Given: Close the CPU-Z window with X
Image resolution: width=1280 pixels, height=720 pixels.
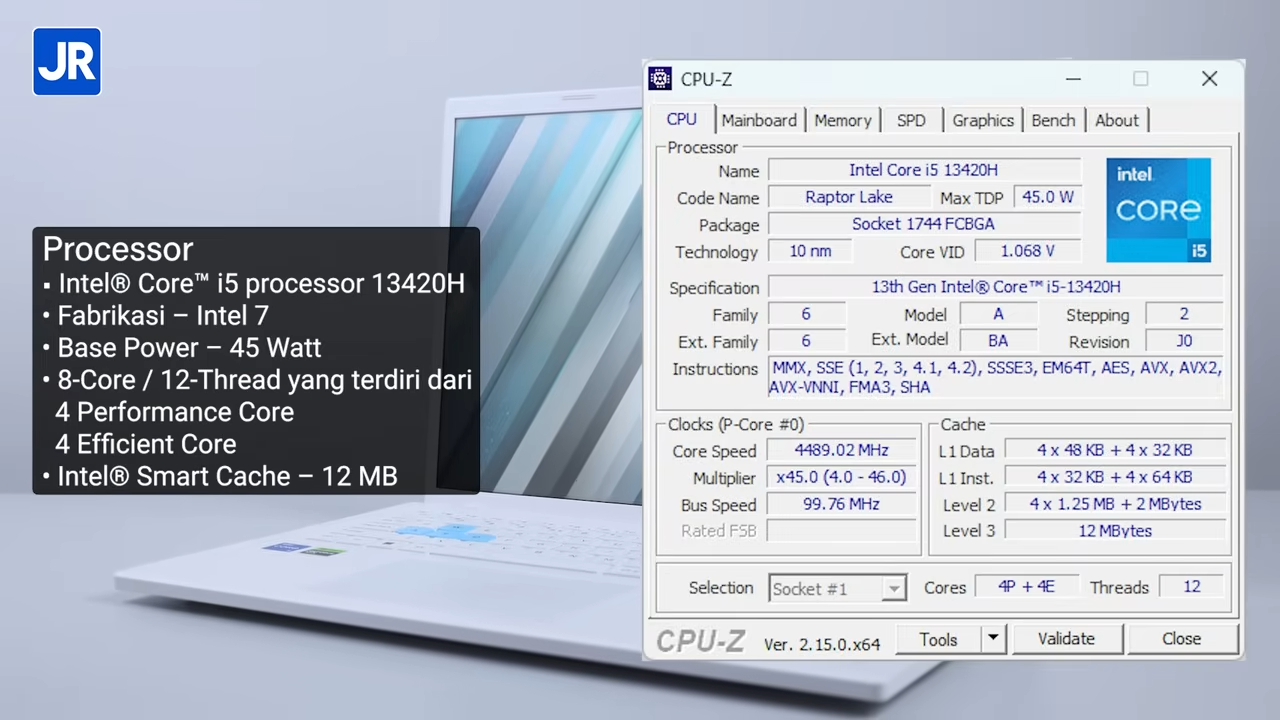Looking at the screenshot, I should click(1209, 79).
